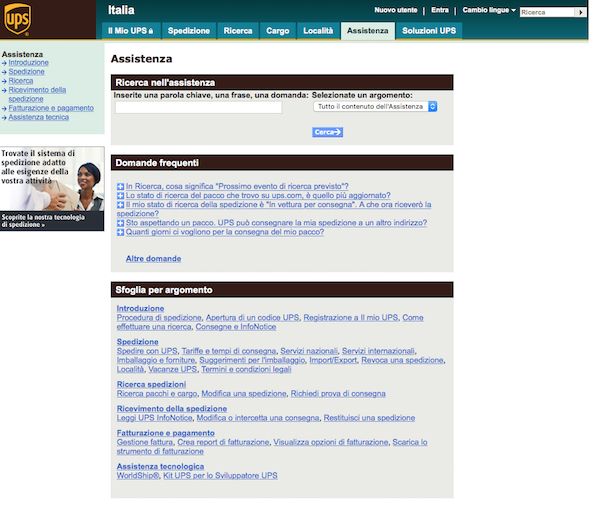Open sidebar Ricevimento della spedizione link
The height and width of the screenshot is (505, 610).
pos(37,95)
